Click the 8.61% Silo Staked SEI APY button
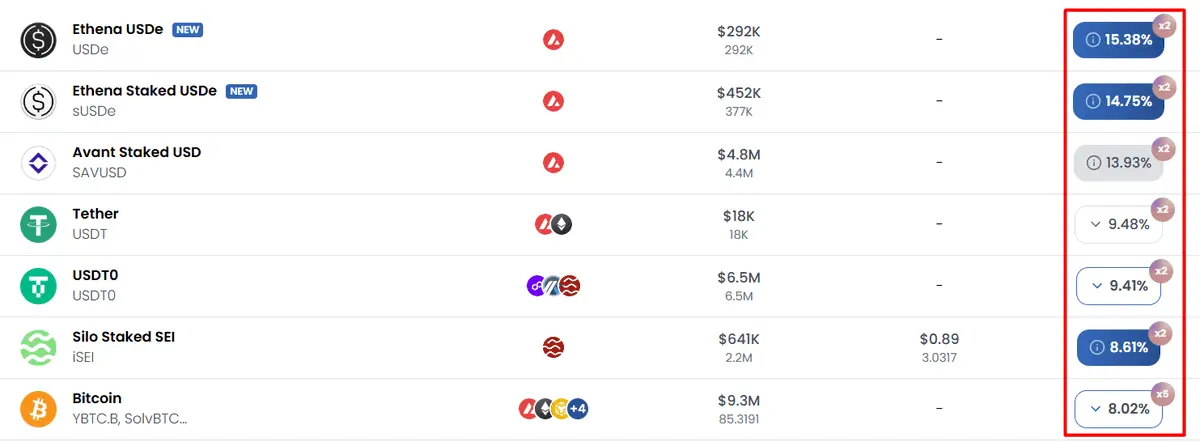Screen dimensions: 1200x442 1119,347
